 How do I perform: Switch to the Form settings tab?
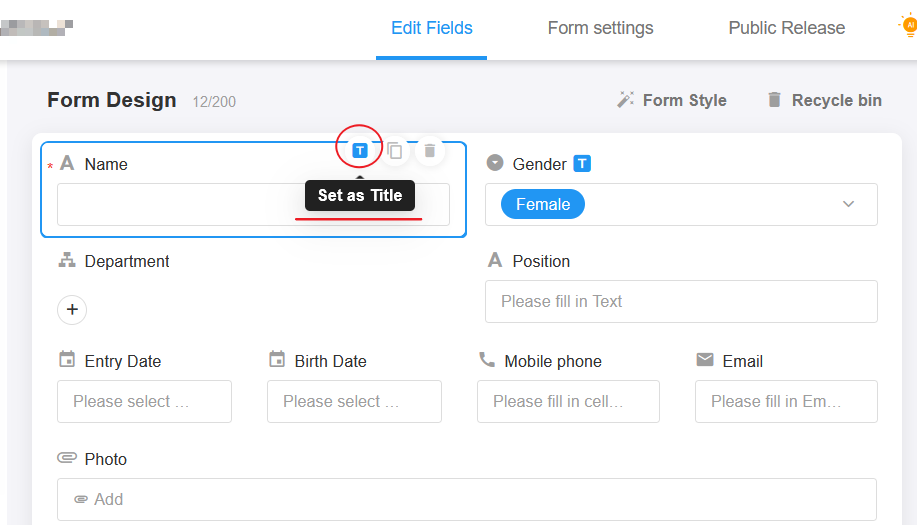(600, 28)
